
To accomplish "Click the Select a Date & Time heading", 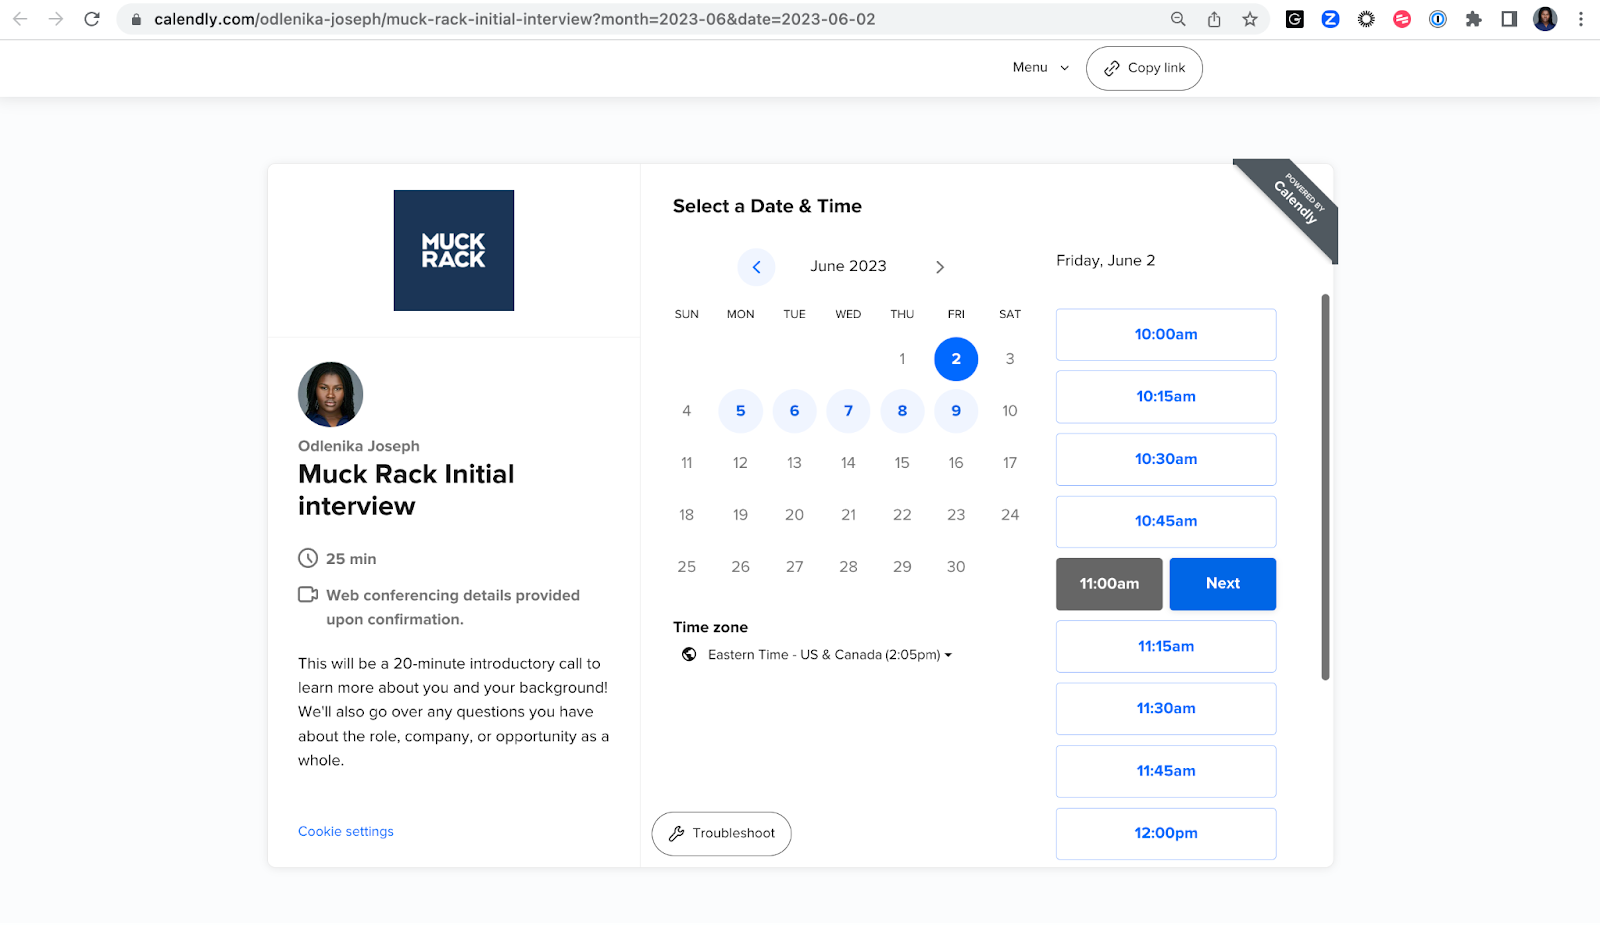I will point(767,206).
